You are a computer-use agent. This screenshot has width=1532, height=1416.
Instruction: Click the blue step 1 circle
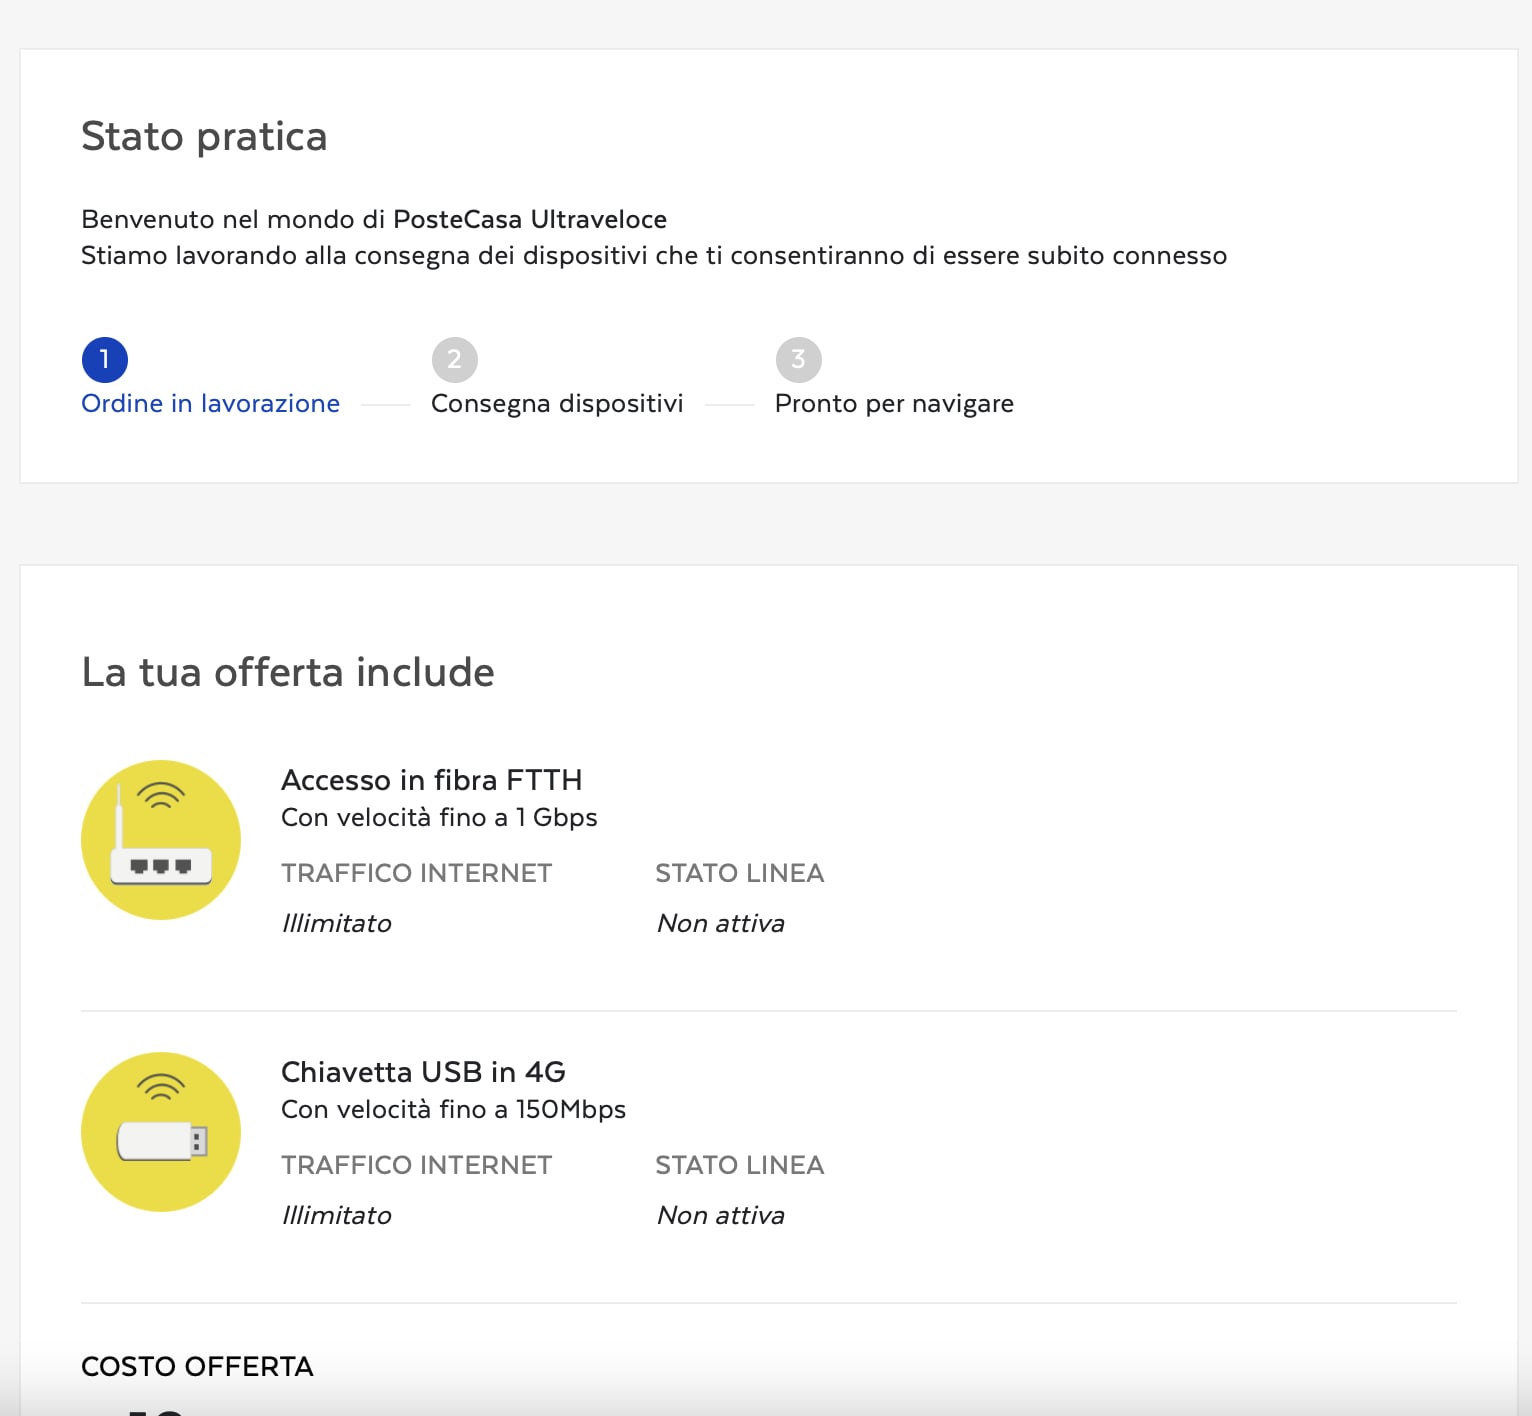click(x=105, y=360)
